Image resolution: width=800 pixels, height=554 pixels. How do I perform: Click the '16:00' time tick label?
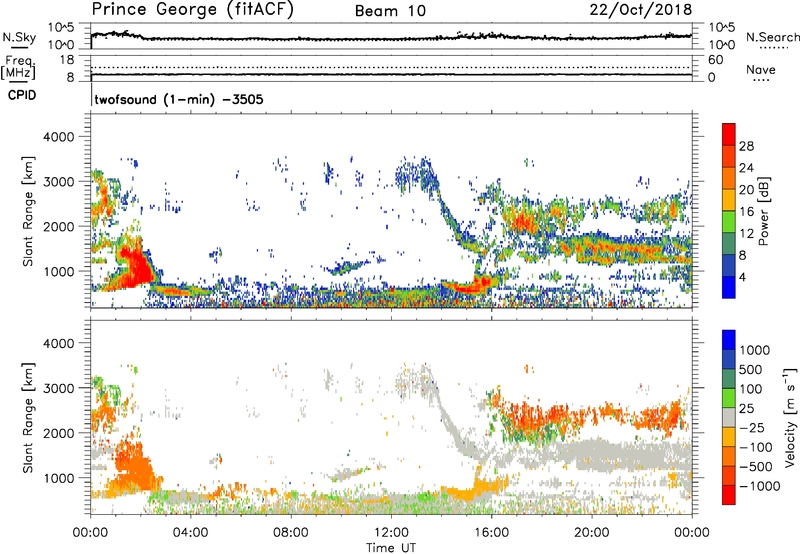point(491,533)
